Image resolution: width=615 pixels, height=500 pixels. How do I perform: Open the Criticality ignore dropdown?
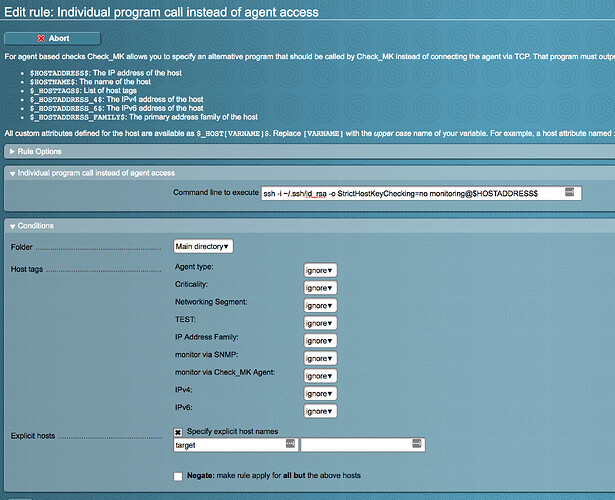click(320, 288)
